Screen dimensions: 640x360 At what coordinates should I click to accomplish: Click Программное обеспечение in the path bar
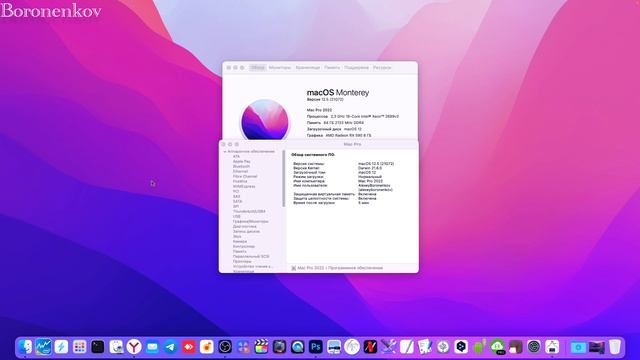point(356,268)
